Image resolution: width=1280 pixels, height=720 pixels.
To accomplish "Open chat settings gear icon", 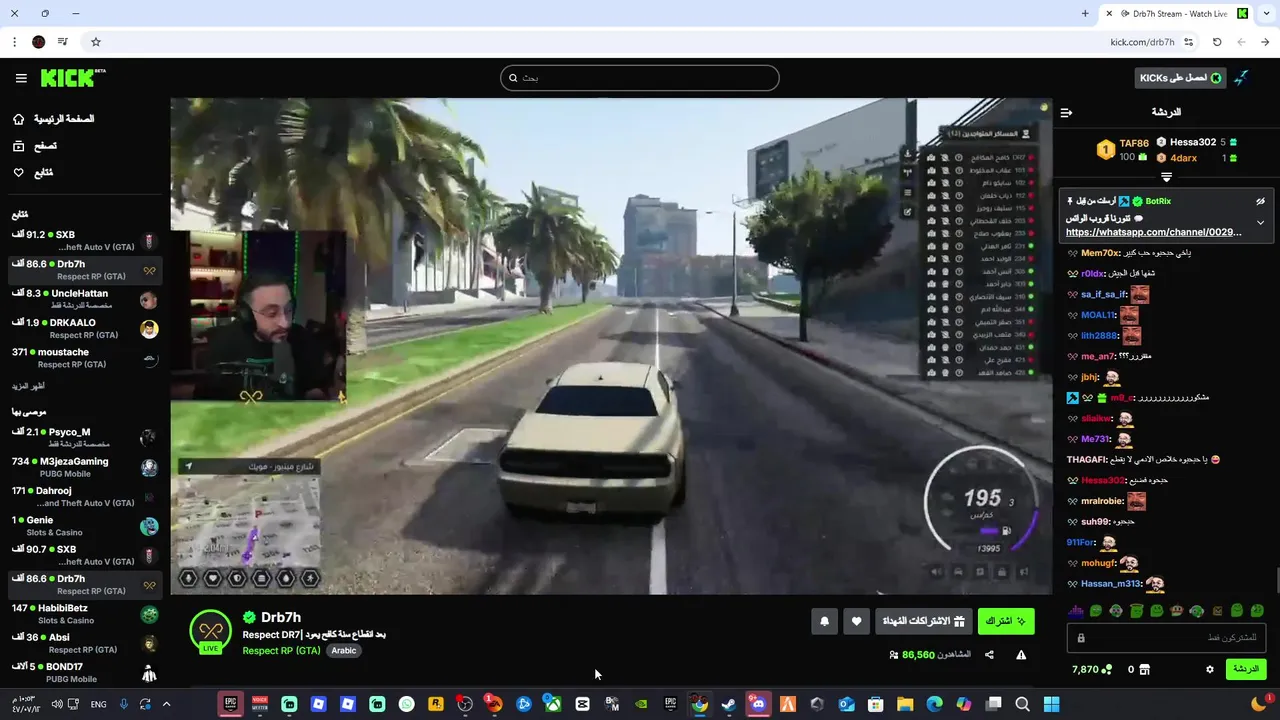I will tap(1209, 669).
